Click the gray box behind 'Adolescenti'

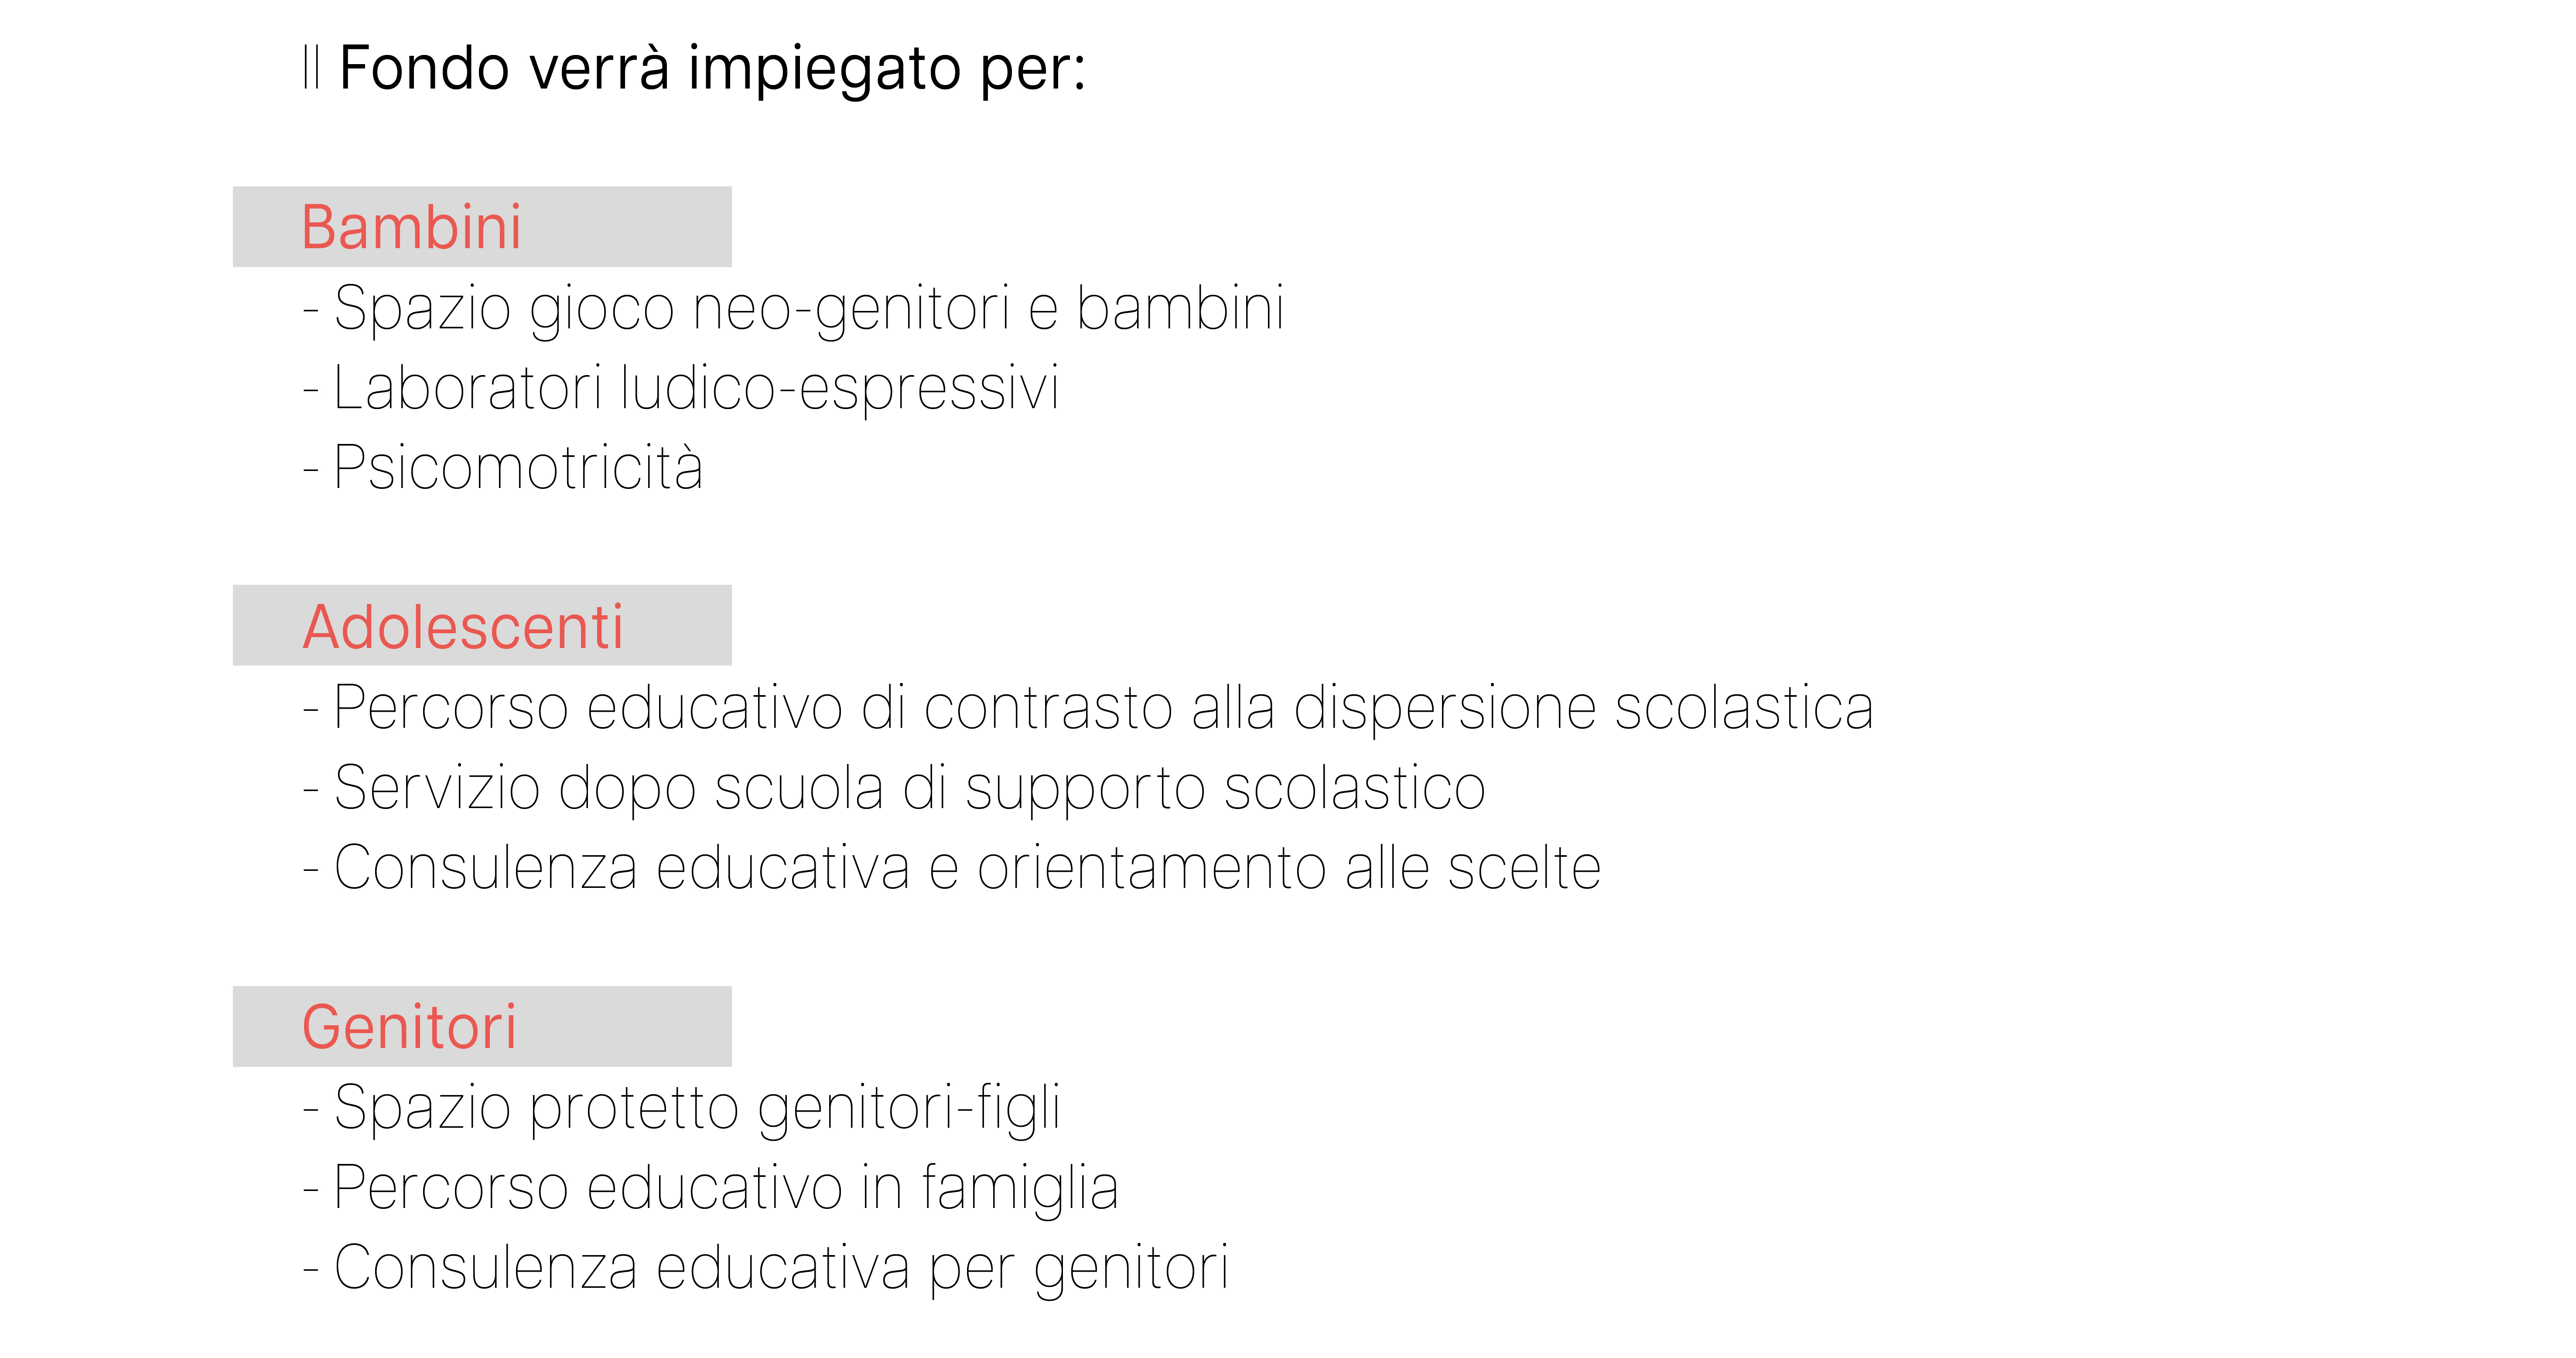click(x=482, y=625)
